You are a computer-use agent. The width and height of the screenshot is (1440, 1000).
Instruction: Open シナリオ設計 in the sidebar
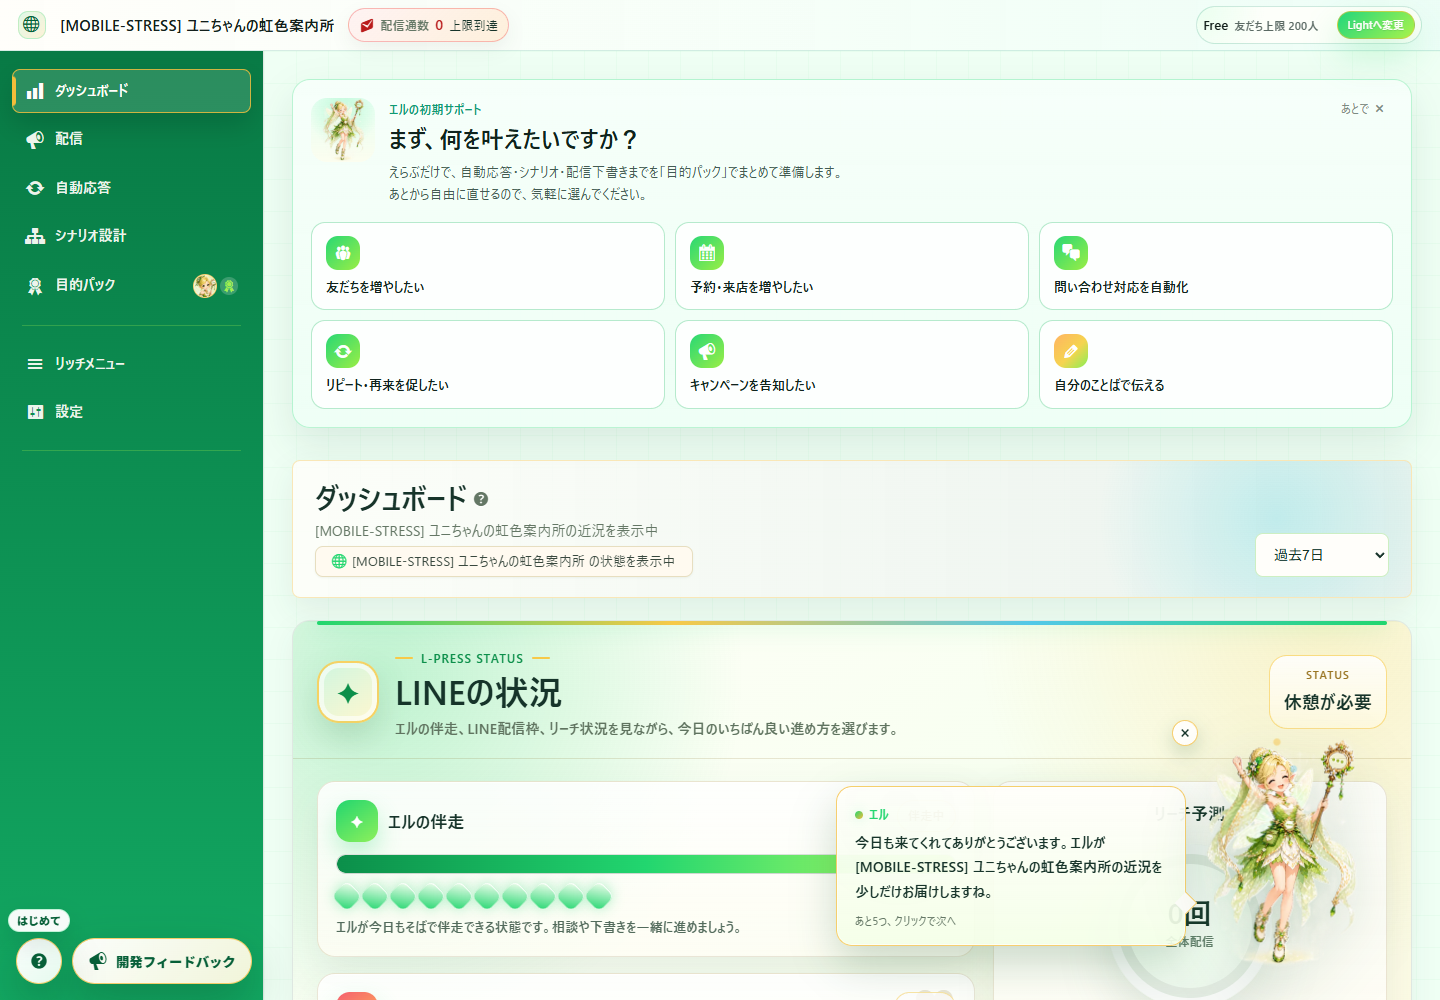coord(131,236)
